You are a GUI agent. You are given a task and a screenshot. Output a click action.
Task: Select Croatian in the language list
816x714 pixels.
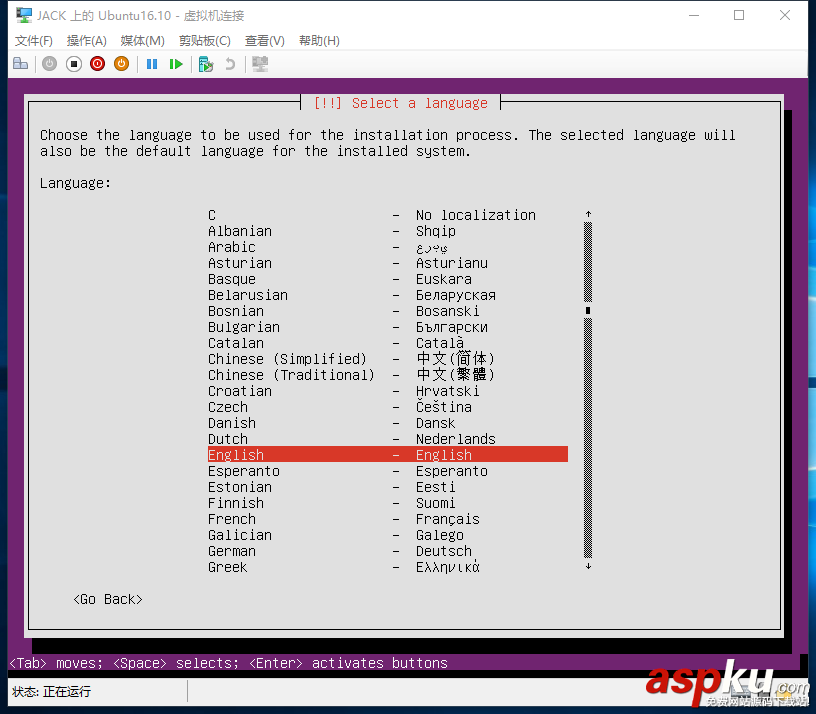[x=388, y=391]
